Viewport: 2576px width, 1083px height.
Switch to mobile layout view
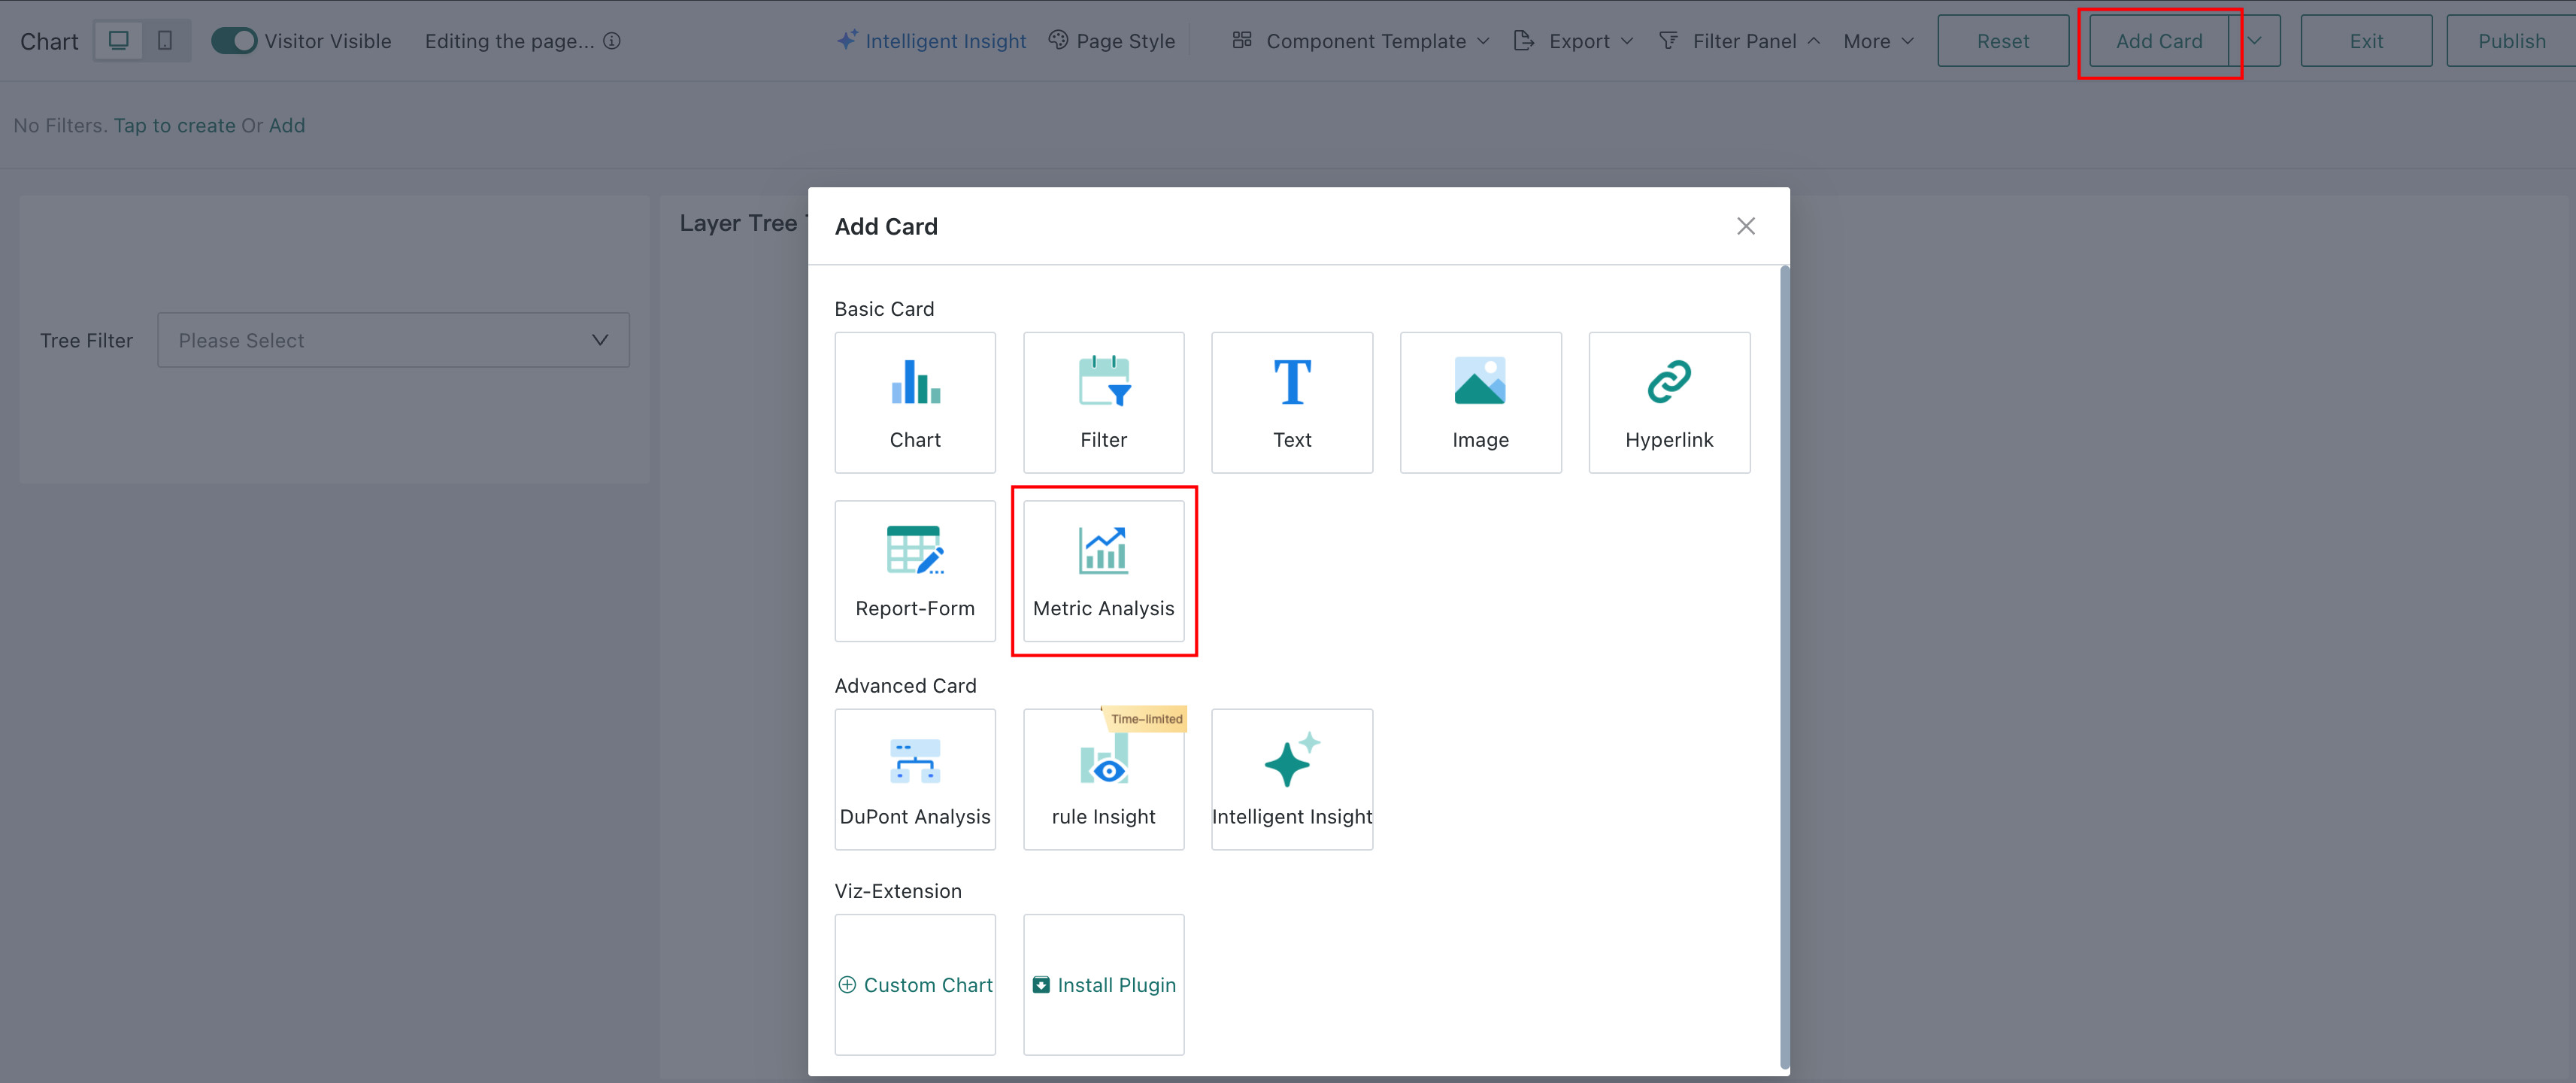[165, 41]
